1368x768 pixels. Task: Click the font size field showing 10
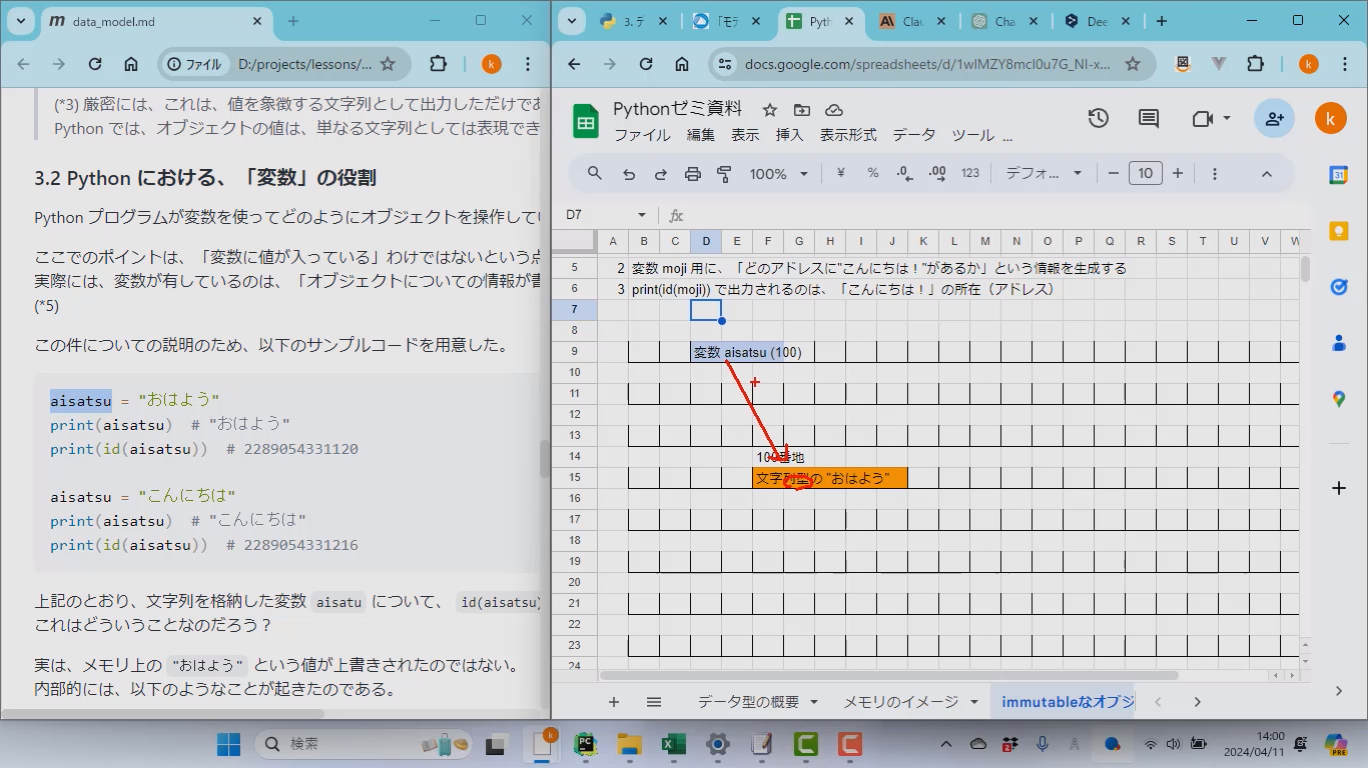[x=1145, y=174]
